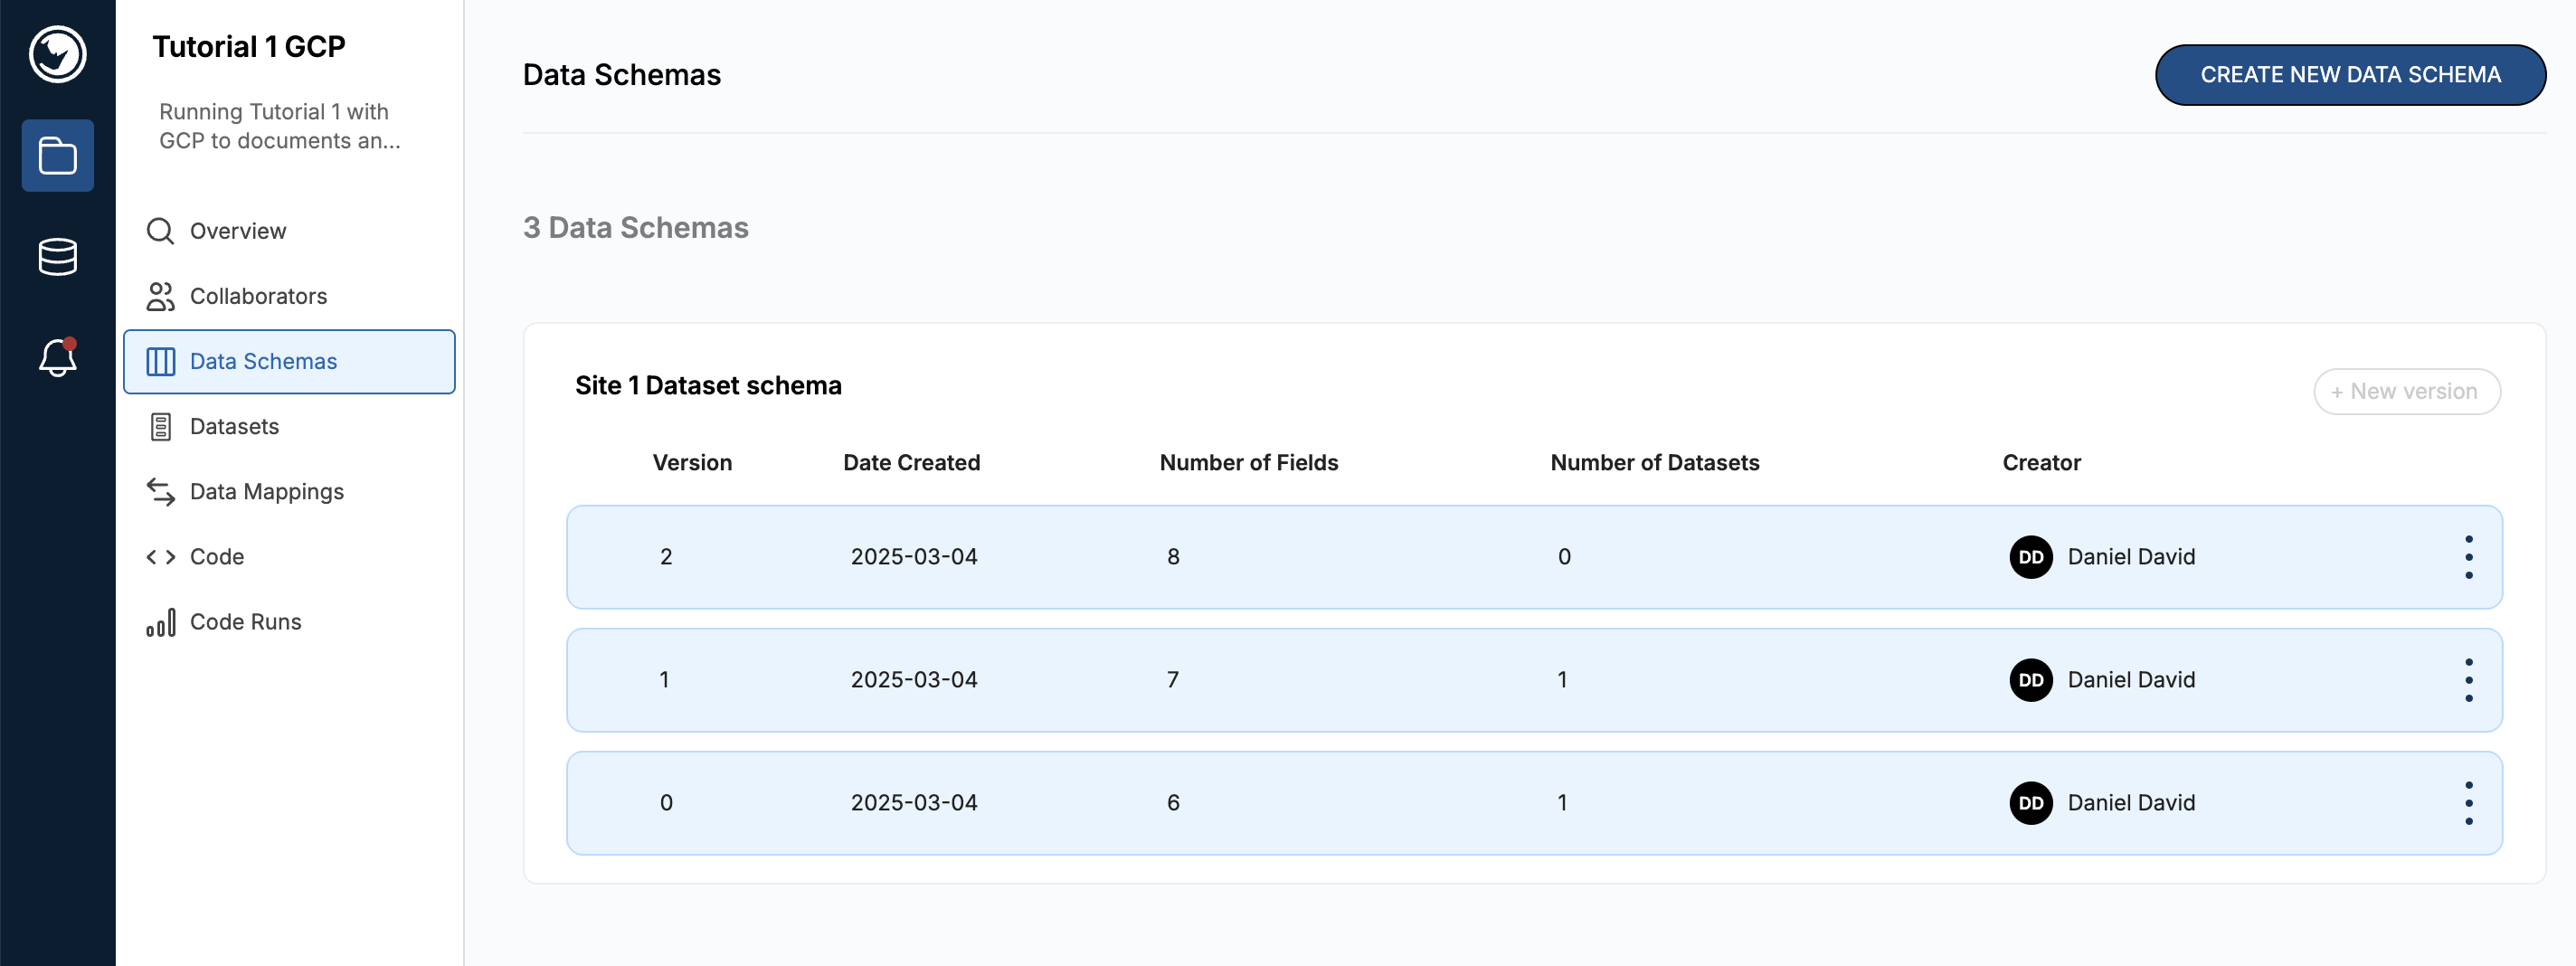
Task: Click Create New Data Schema button
Action: point(2350,75)
